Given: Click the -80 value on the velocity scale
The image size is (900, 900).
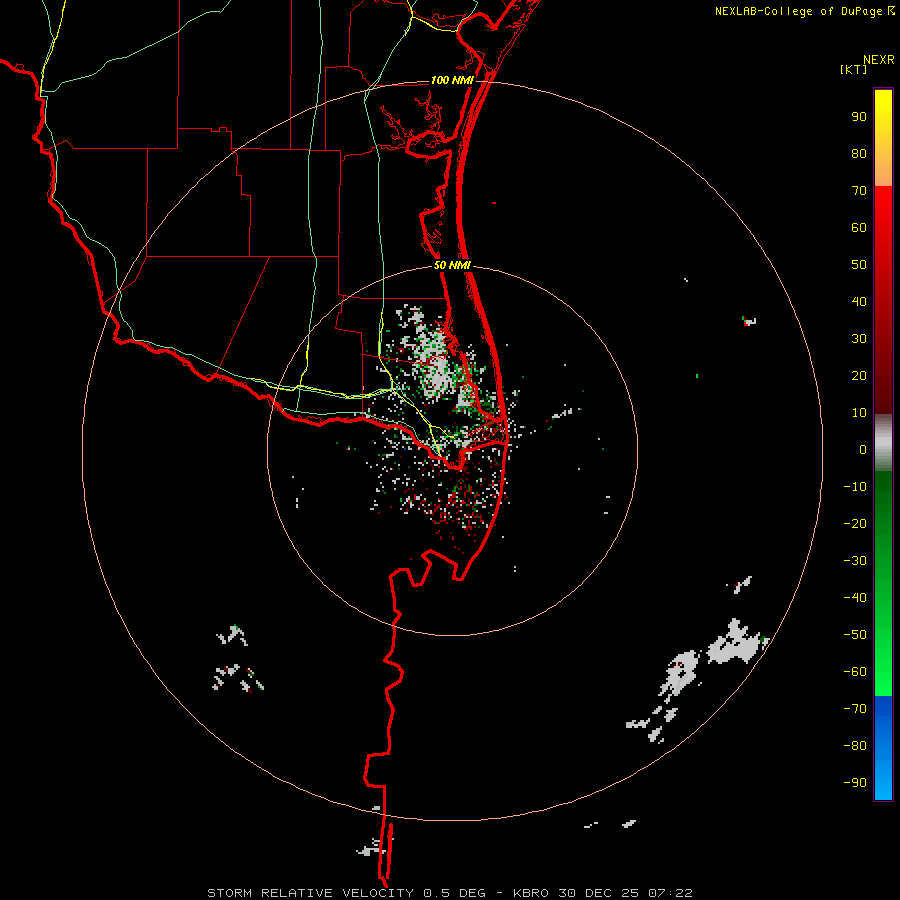Looking at the screenshot, I should tap(855, 746).
